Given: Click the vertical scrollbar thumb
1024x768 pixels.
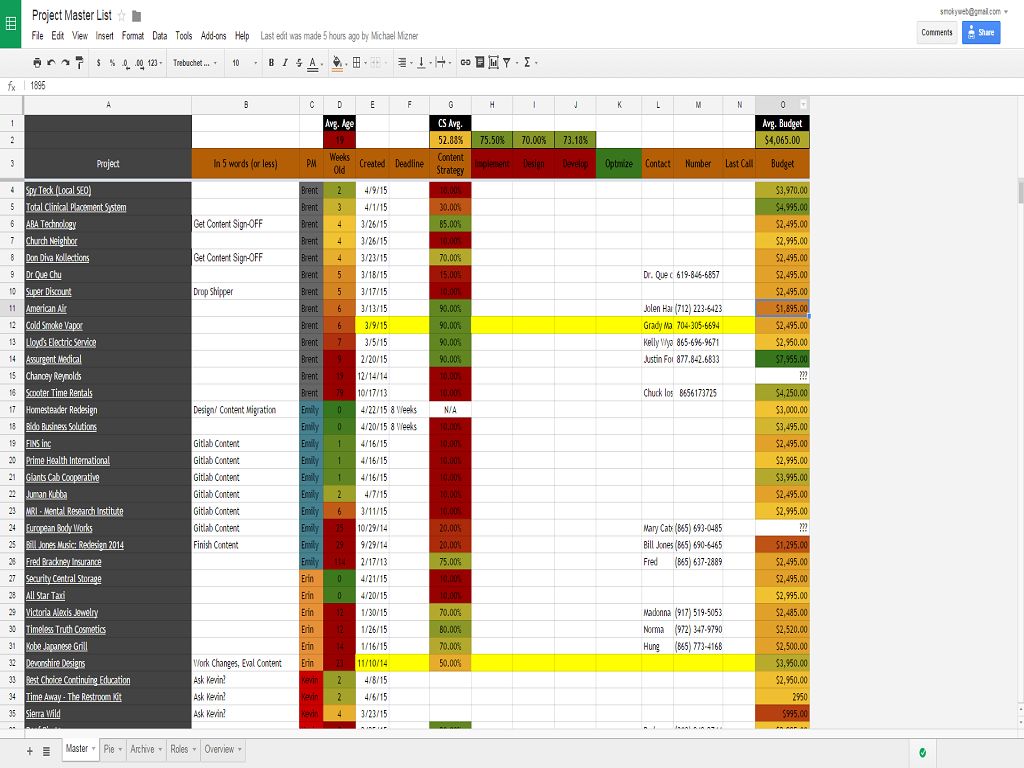Looking at the screenshot, I should click(1020, 192).
